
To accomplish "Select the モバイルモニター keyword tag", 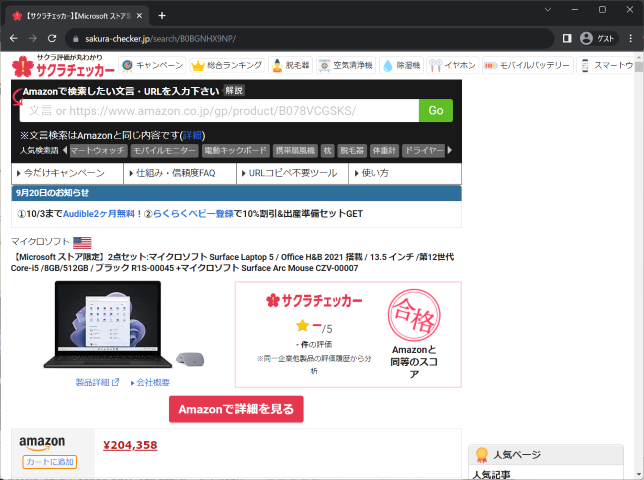I will pyautogui.click(x=164, y=151).
